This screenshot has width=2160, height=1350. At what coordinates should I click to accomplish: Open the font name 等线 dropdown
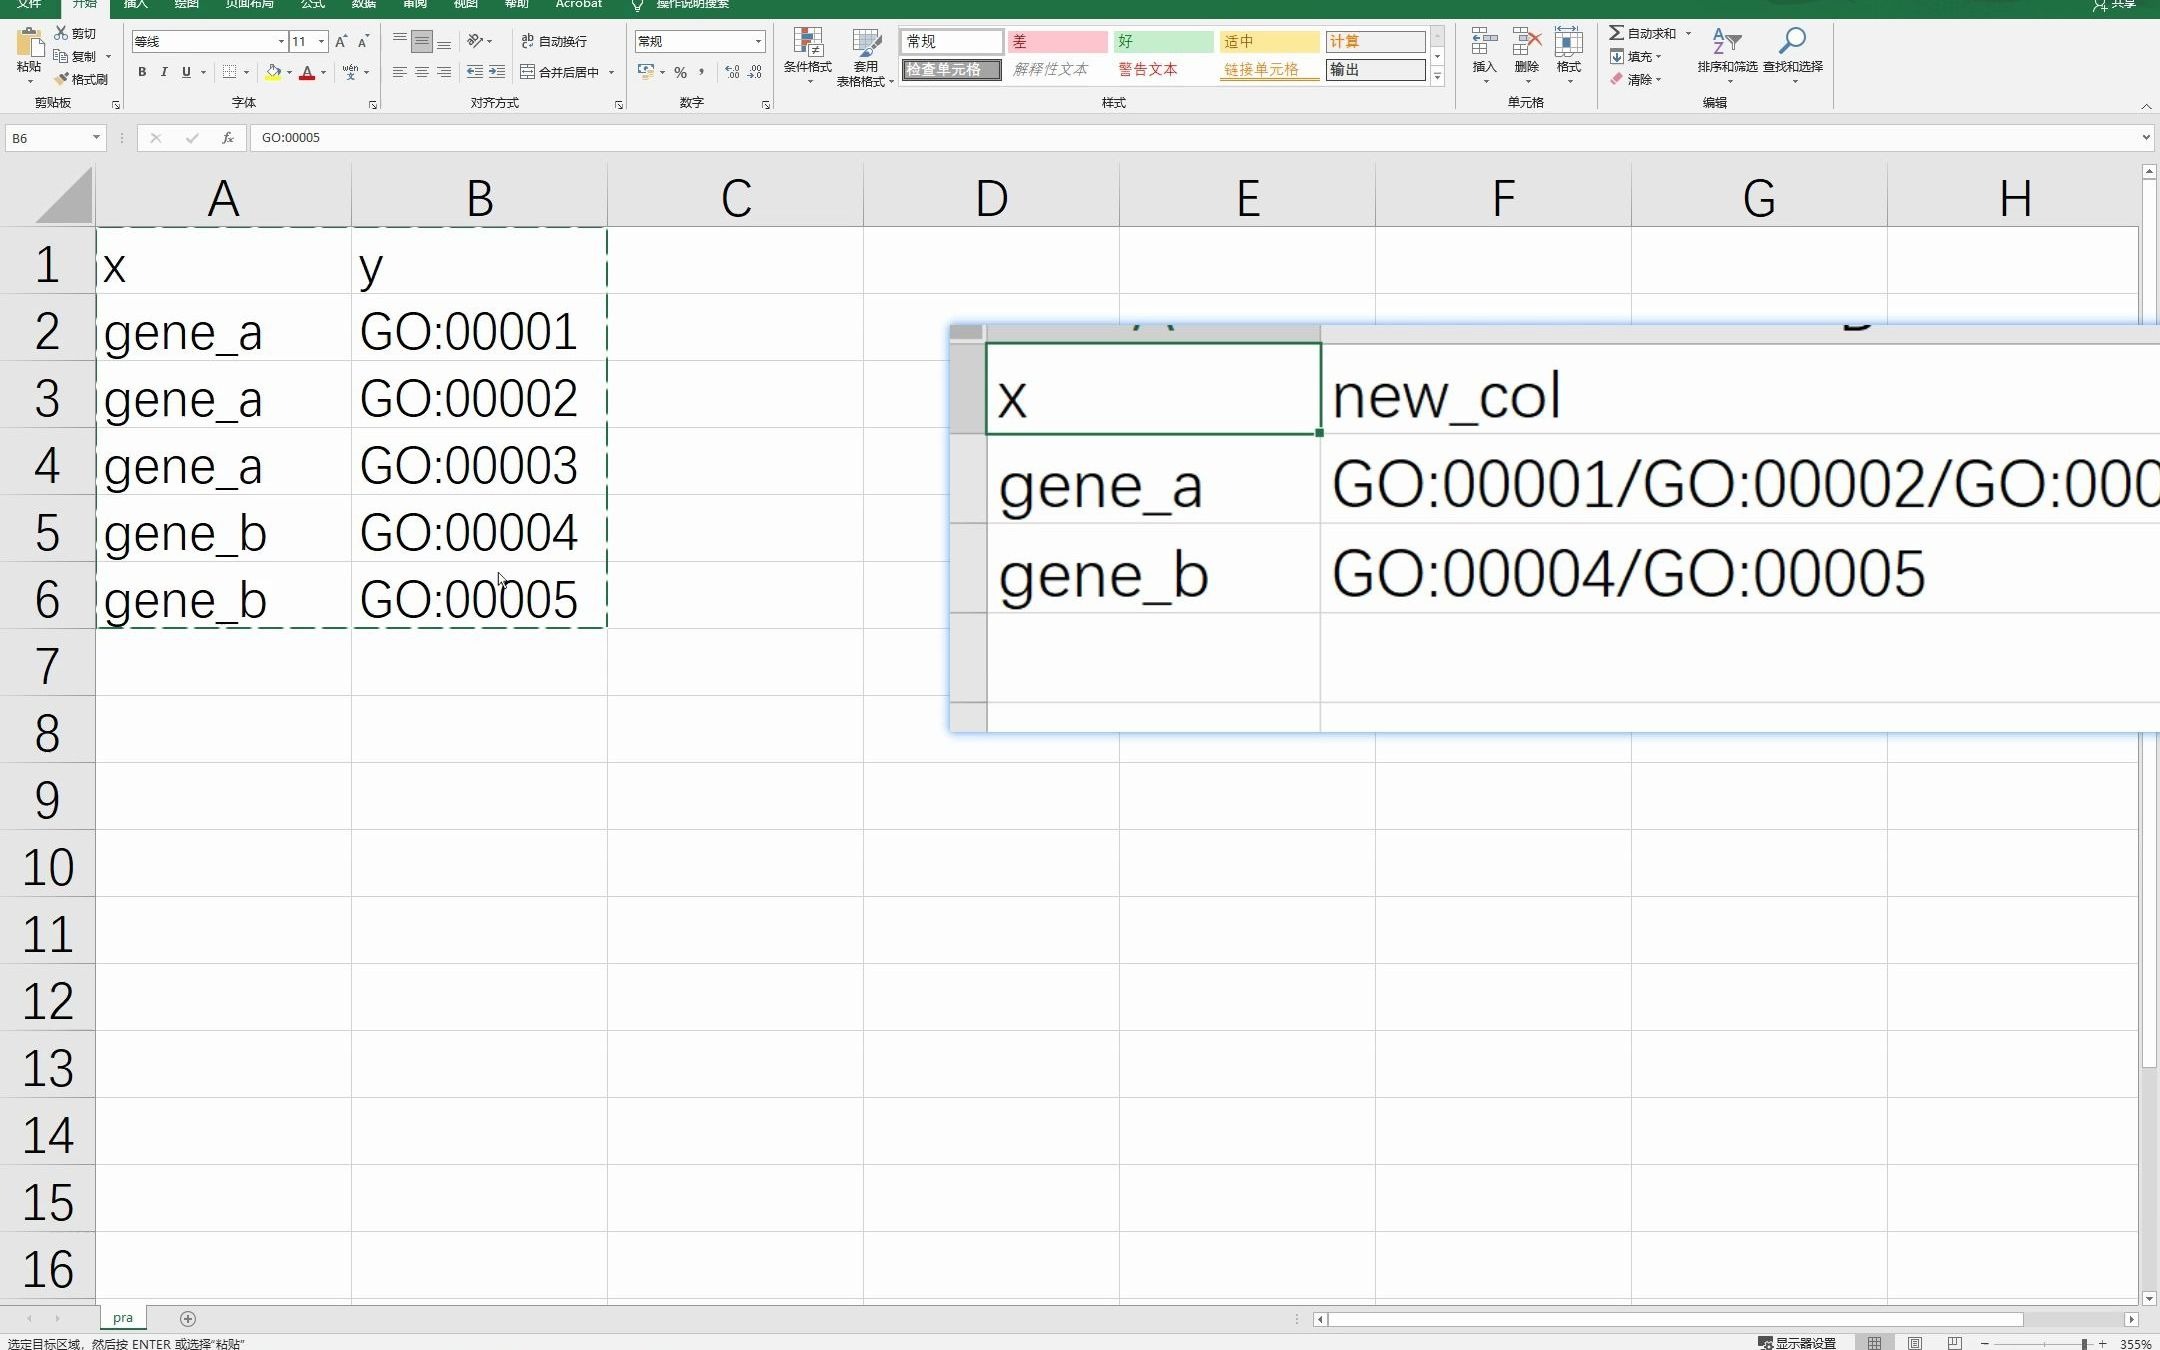[281, 41]
